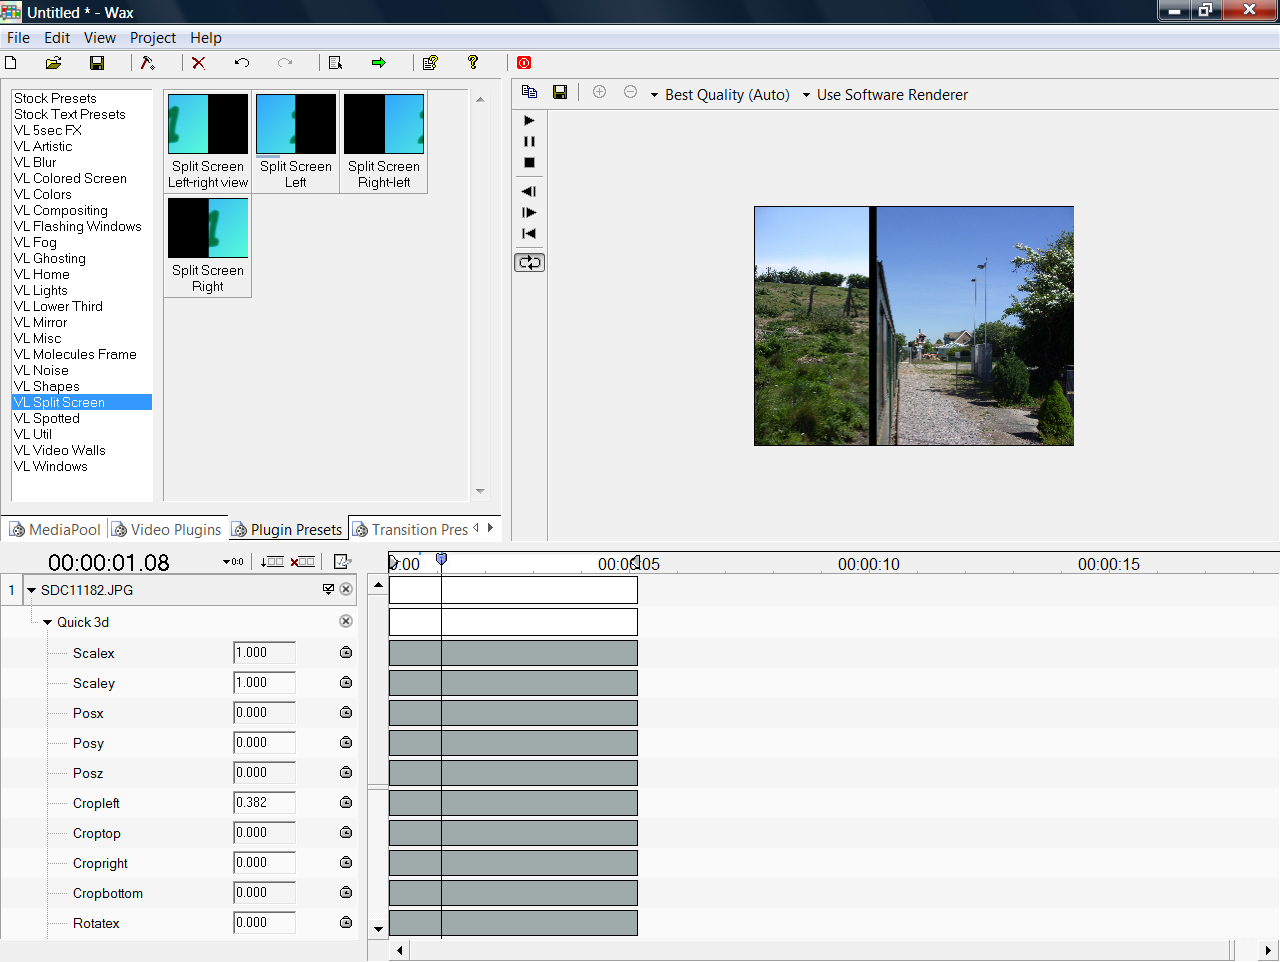The image size is (1280, 962).
Task: Click the blue playhead marker on ruler
Action: pyautogui.click(x=441, y=560)
